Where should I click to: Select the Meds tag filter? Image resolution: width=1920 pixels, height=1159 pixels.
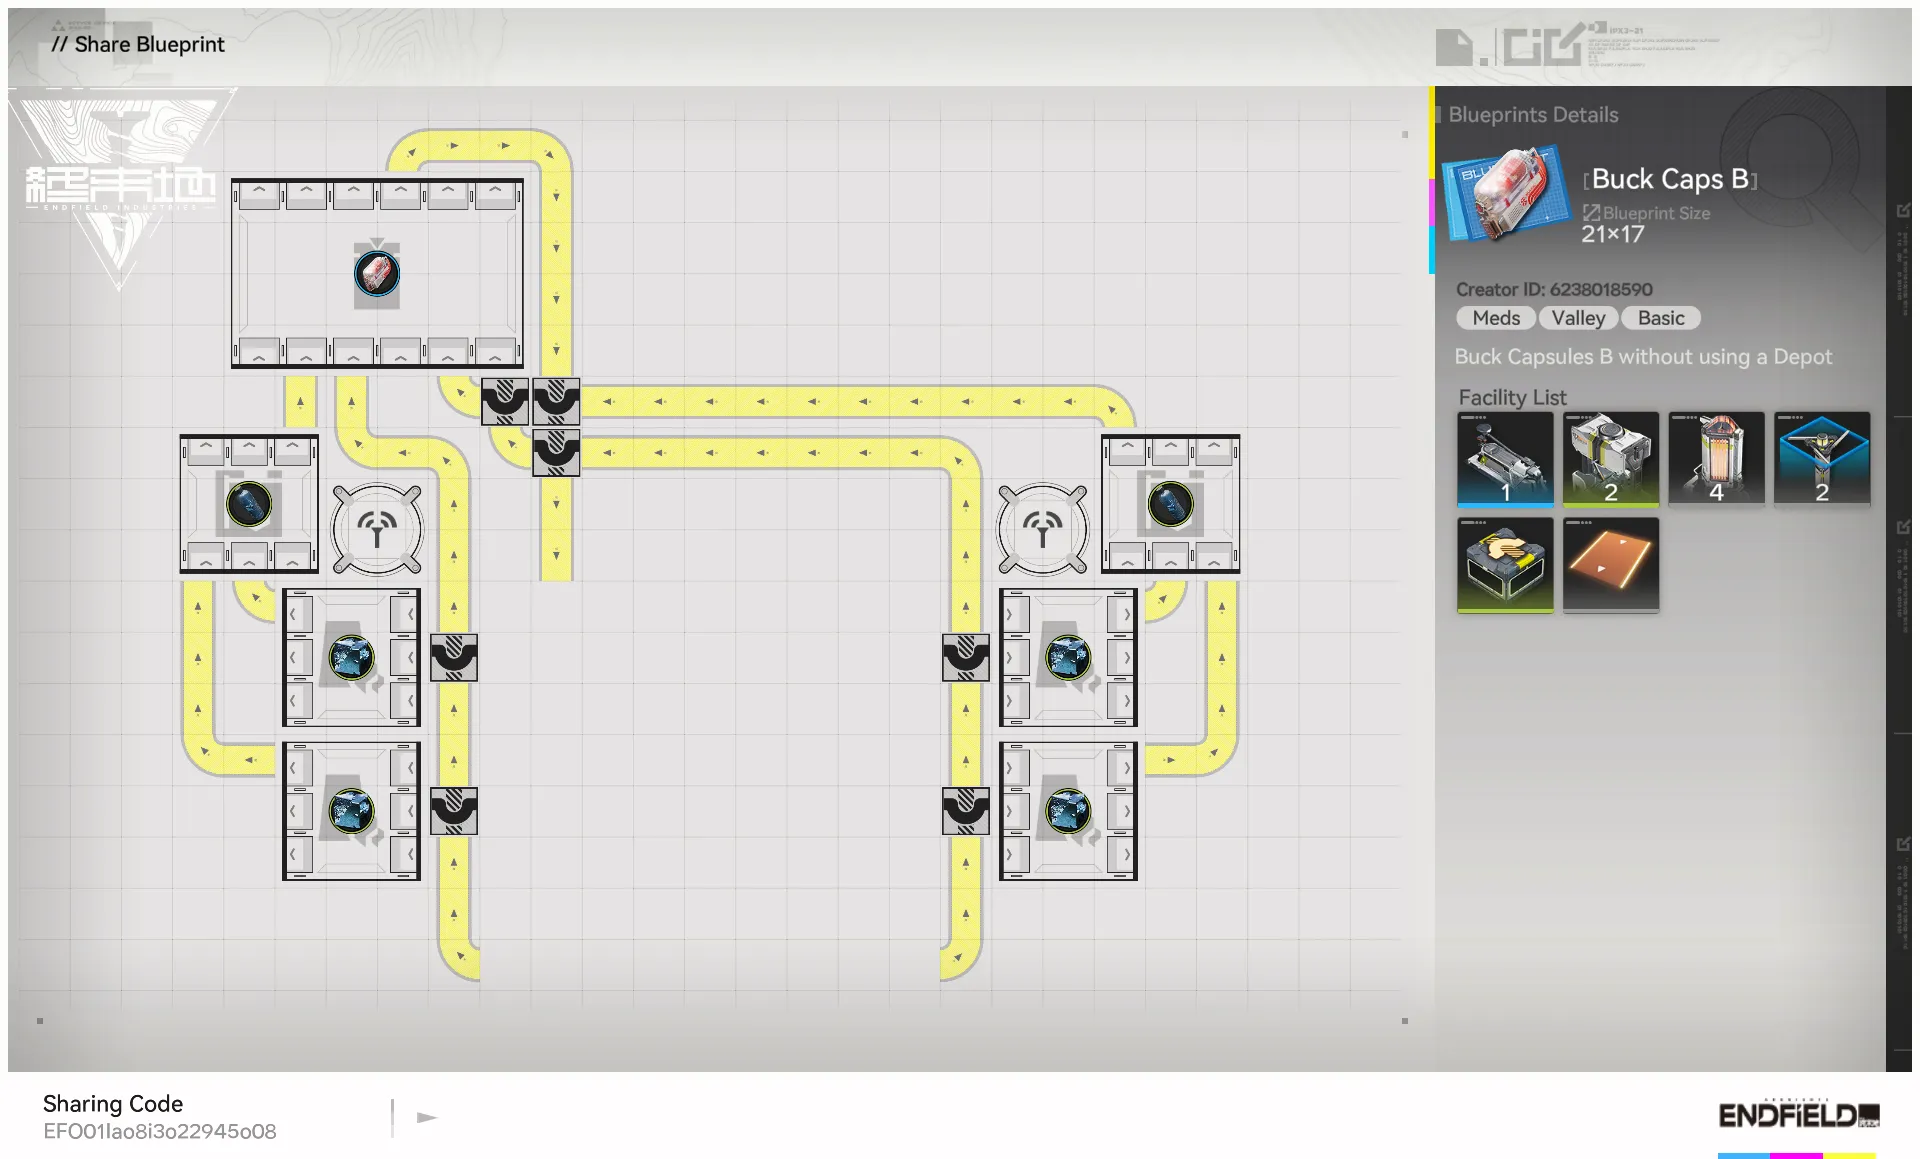pyautogui.click(x=1494, y=318)
